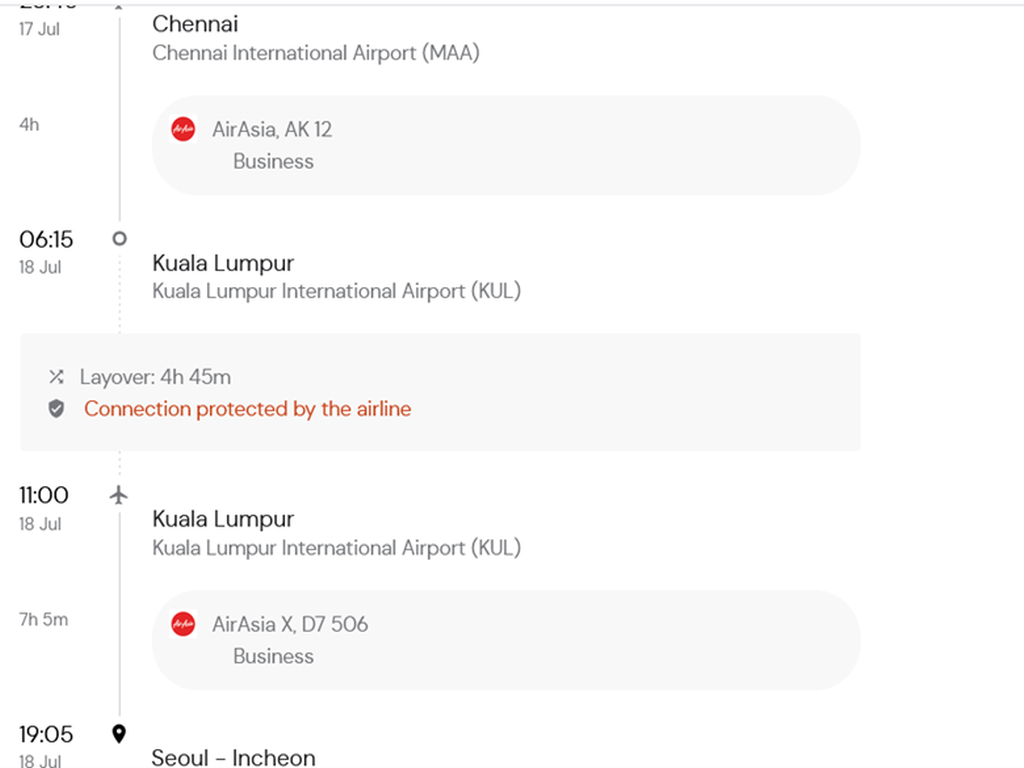Expand the AK 12 Business flight card
Viewport: 1024px width, 768px height.
pyautogui.click(x=505, y=145)
